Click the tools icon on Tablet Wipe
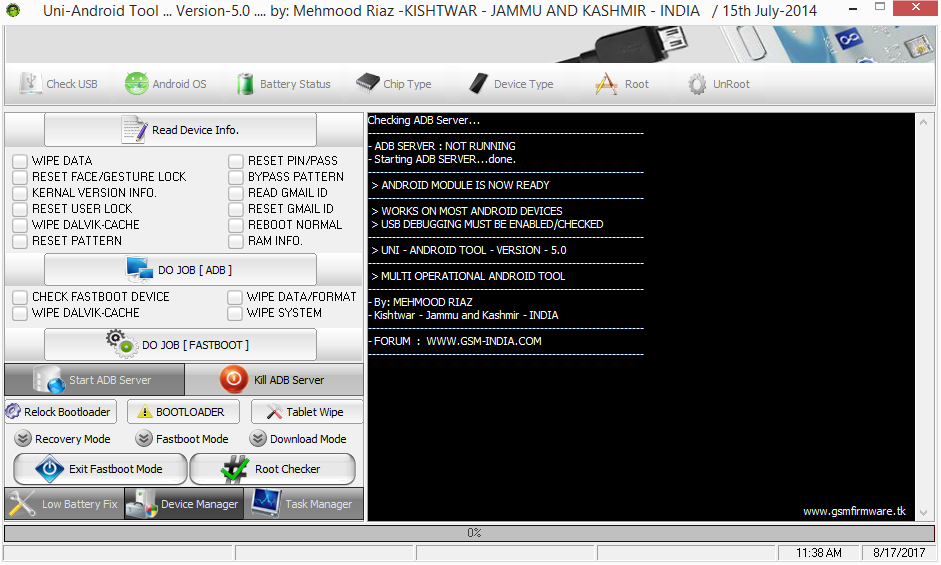 (274, 412)
